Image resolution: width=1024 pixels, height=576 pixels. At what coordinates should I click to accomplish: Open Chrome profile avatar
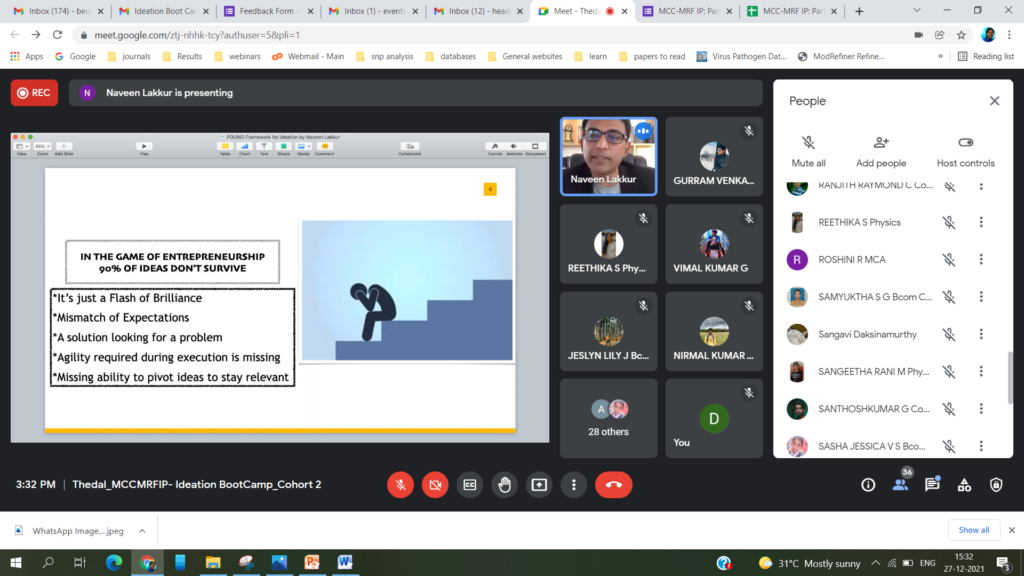(x=988, y=35)
